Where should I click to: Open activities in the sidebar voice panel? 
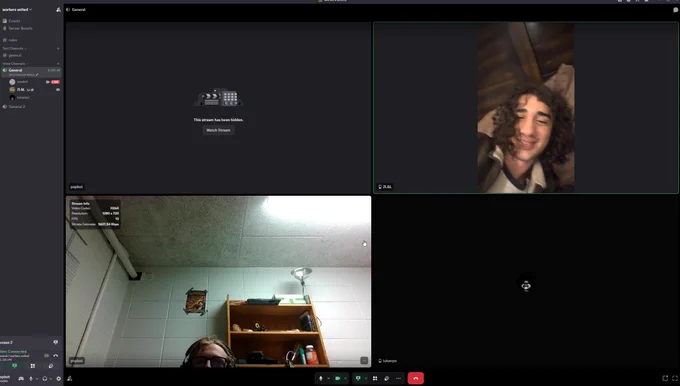33,366
